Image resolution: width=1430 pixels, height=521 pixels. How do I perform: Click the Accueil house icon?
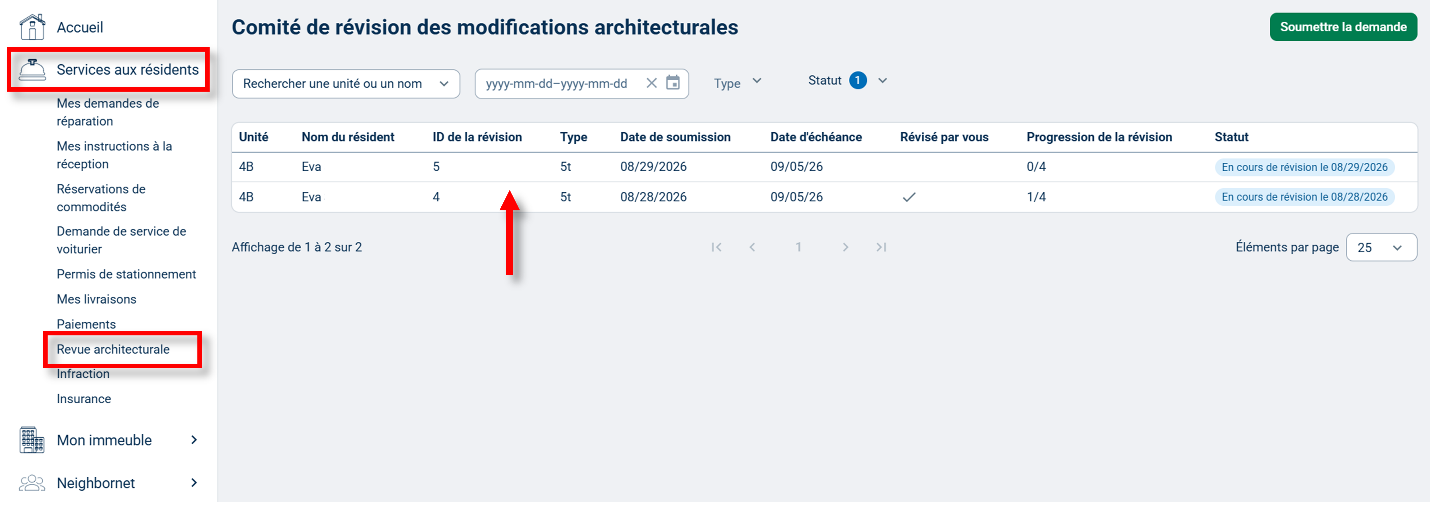33,27
